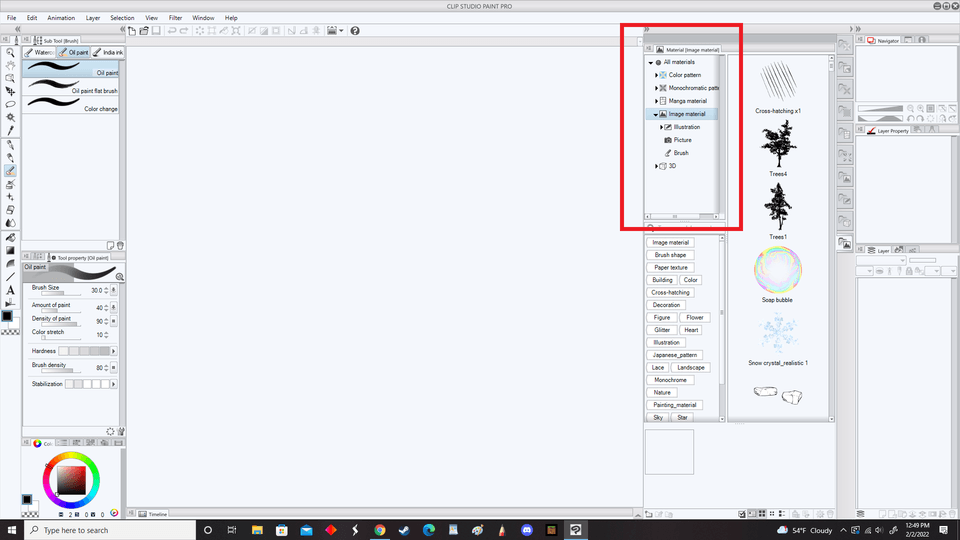The height and width of the screenshot is (540, 960).
Task: Select the Pen tool in toolbox
Action: coord(10,145)
